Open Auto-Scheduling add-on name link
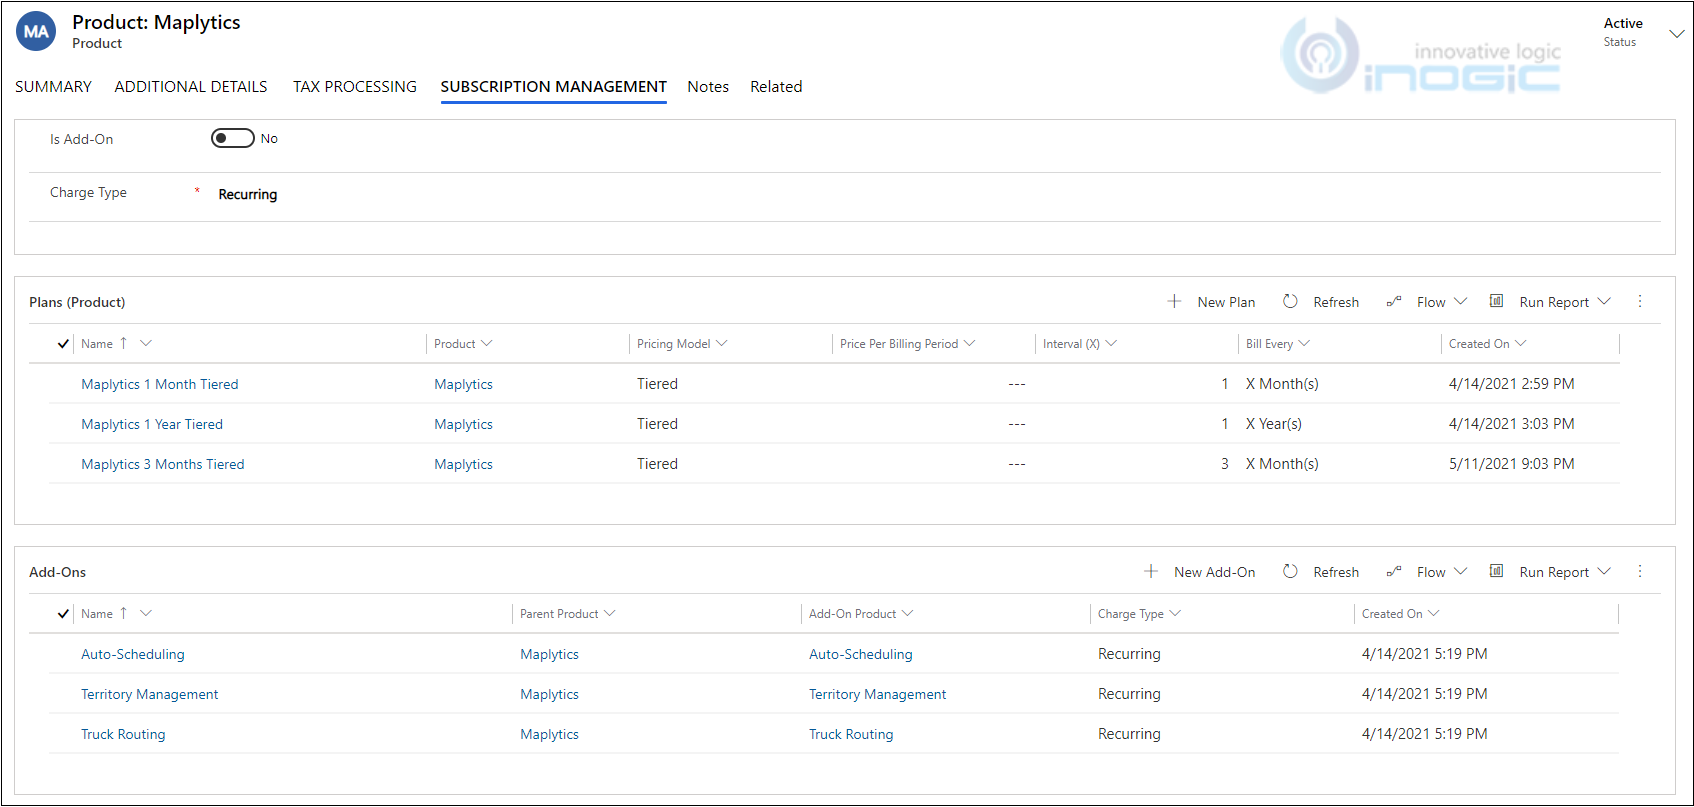The image size is (1694, 807). click(x=133, y=654)
